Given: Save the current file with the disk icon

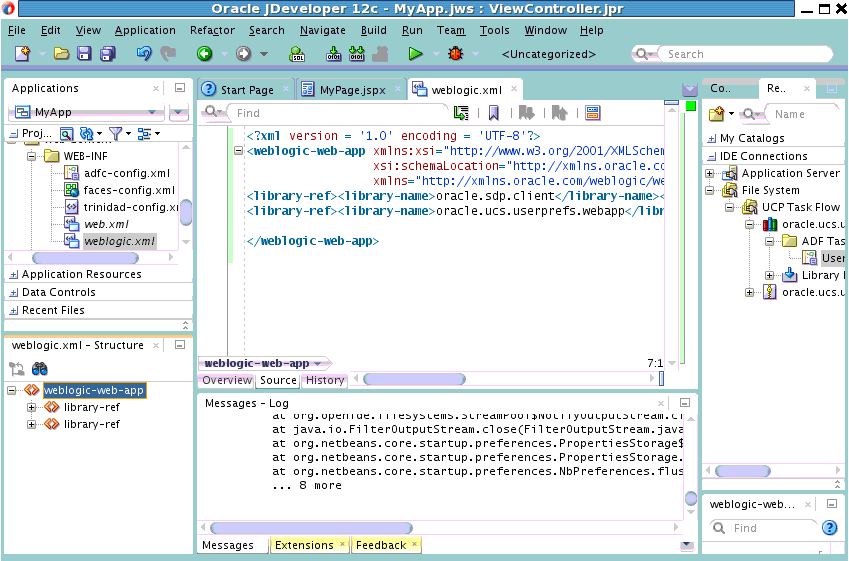Looking at the screenshot, I should click(x=84, y=54).
